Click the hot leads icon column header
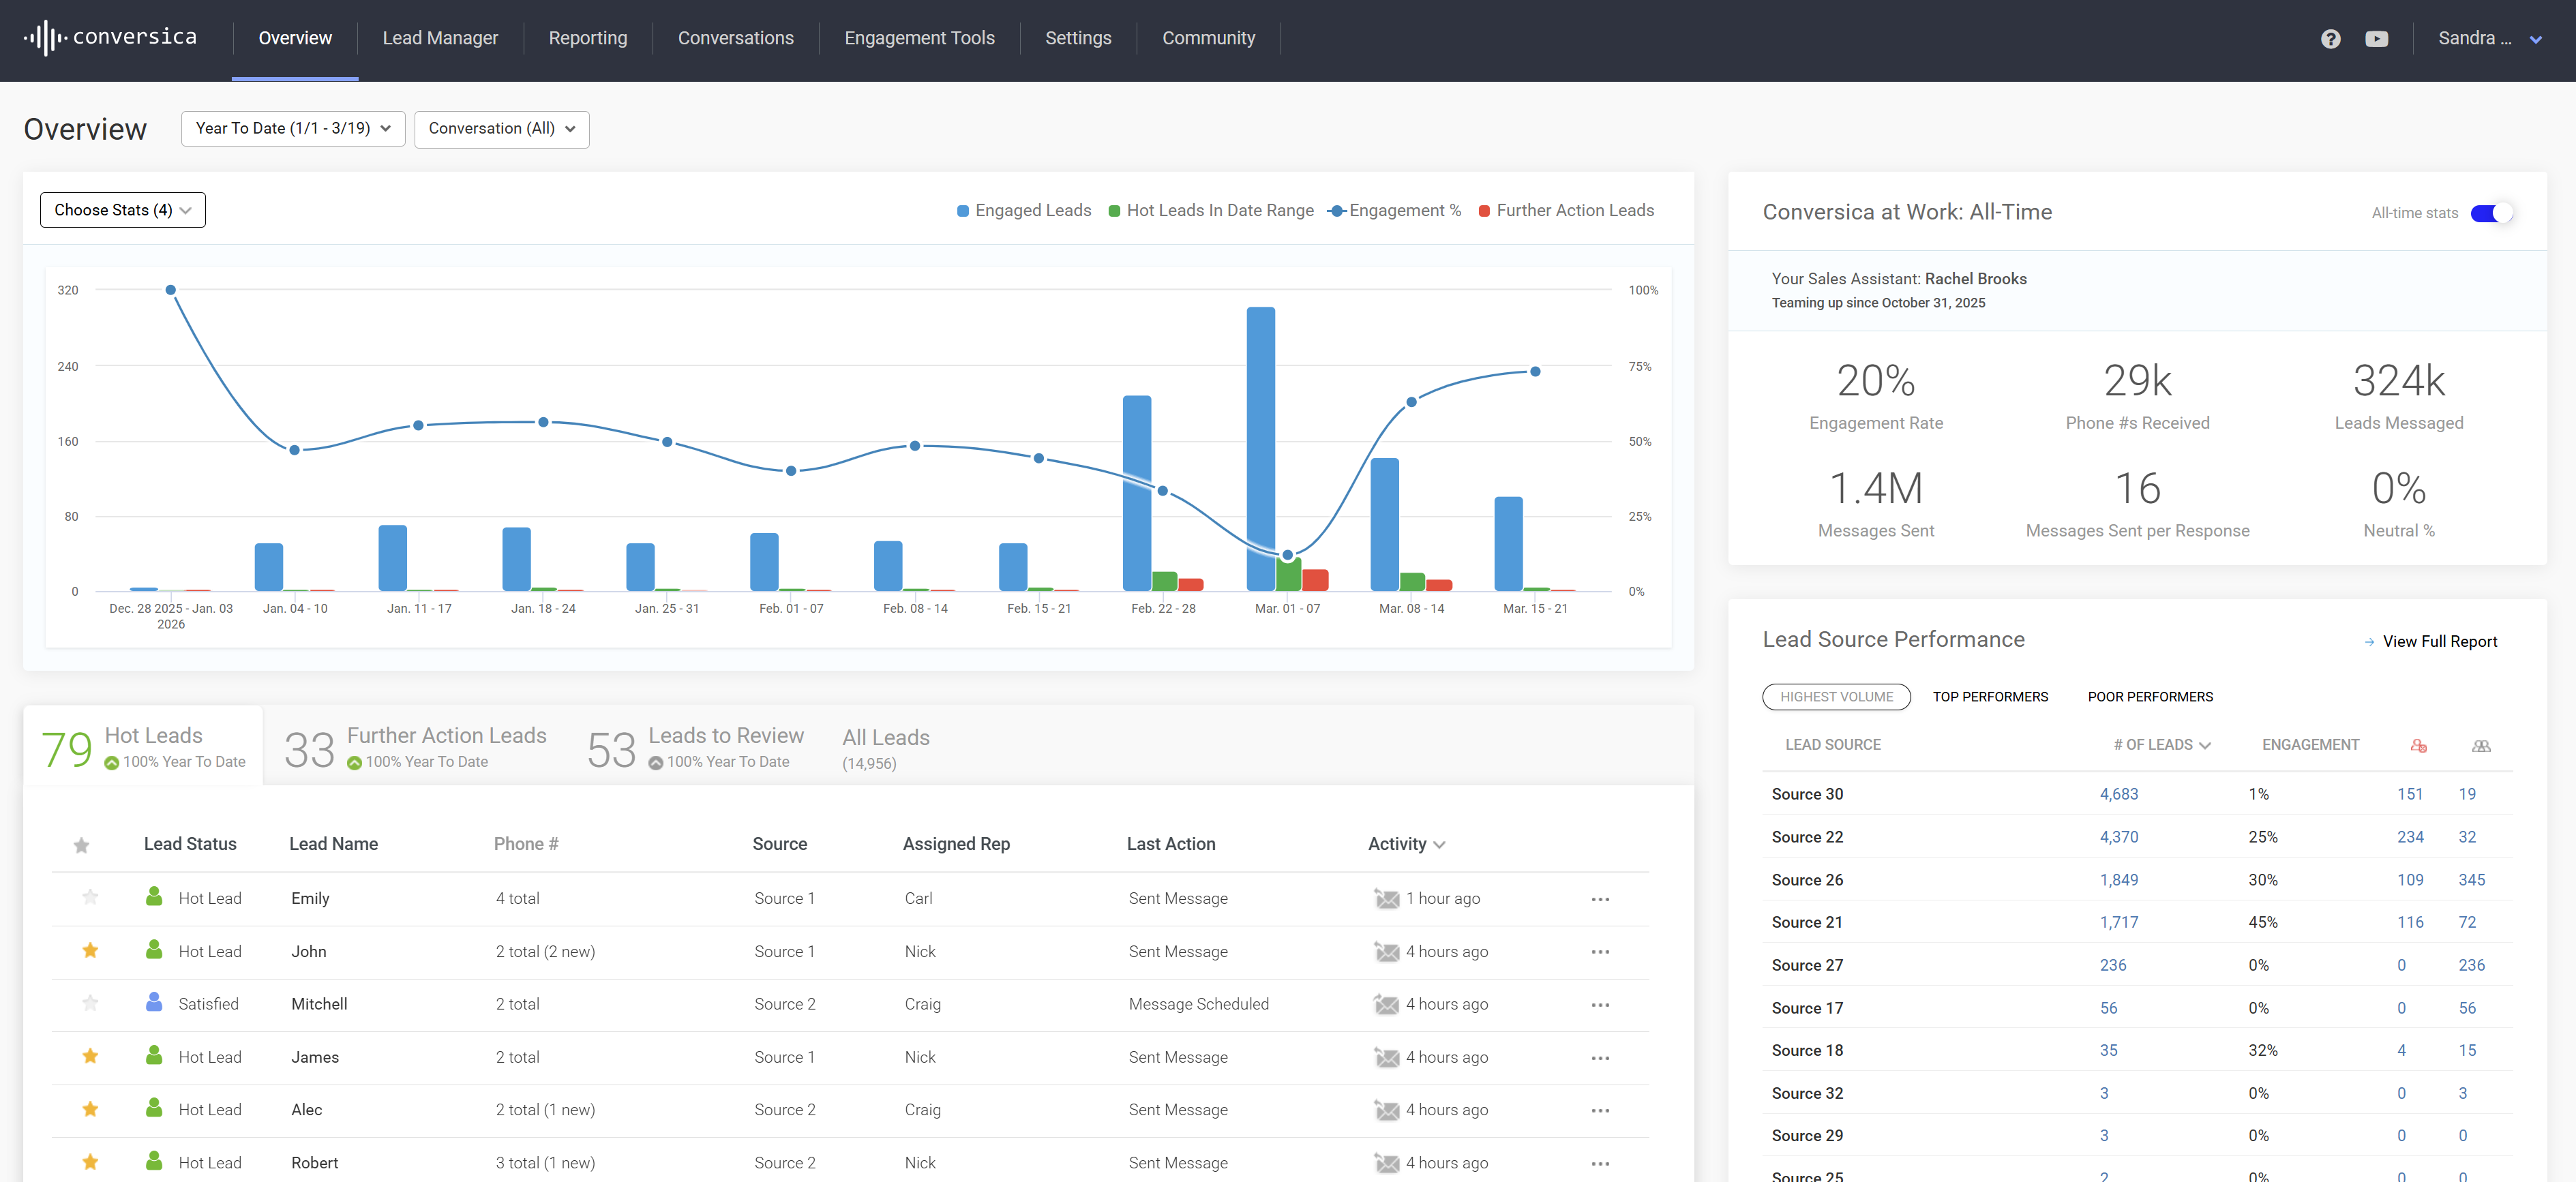Screen dimensions: 2576x1182 pyautogui.click(x=2418, y=746)
